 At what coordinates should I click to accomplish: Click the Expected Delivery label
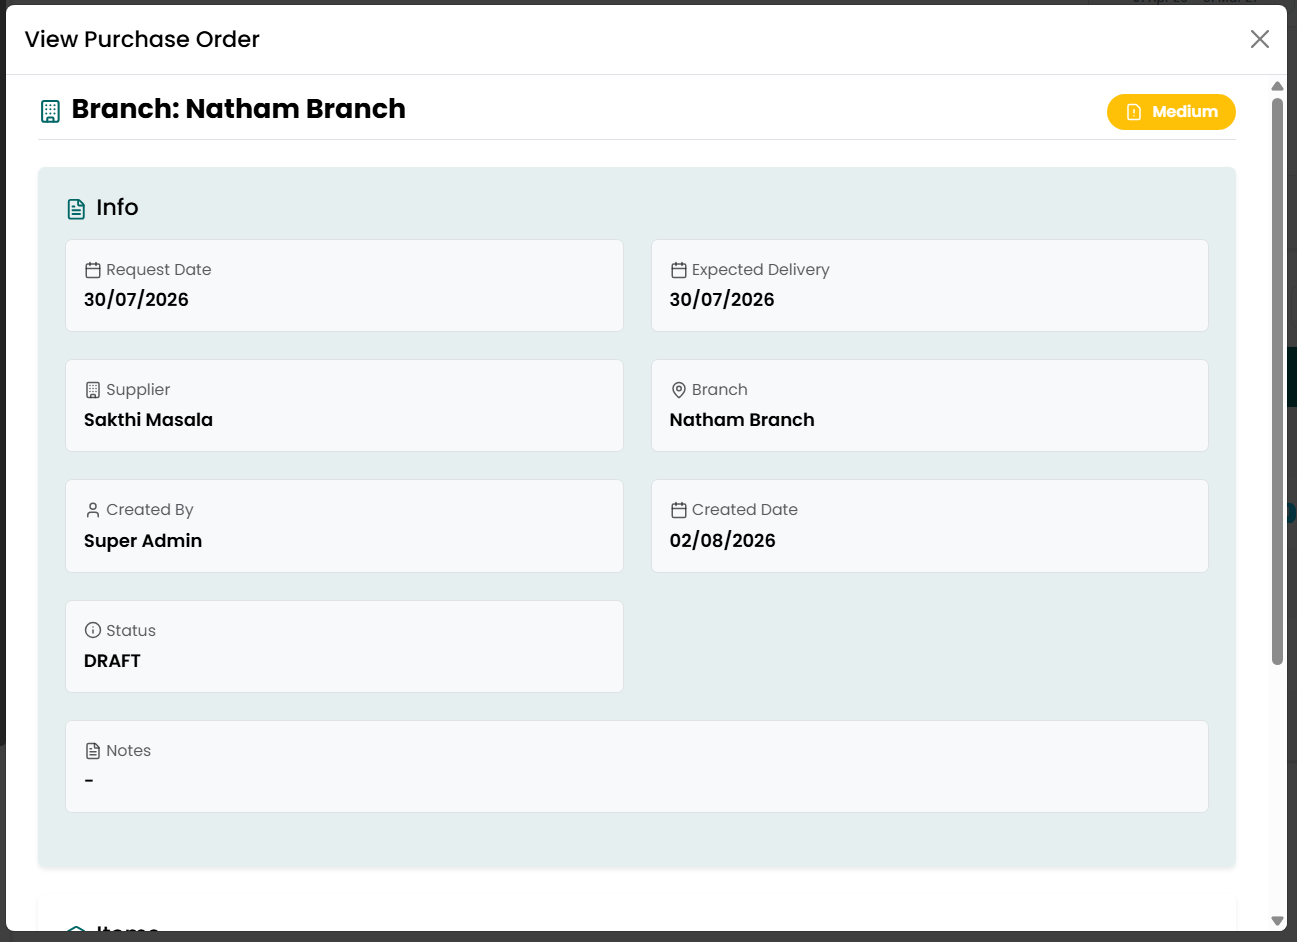pyautogui.click(x=761, y=270)
